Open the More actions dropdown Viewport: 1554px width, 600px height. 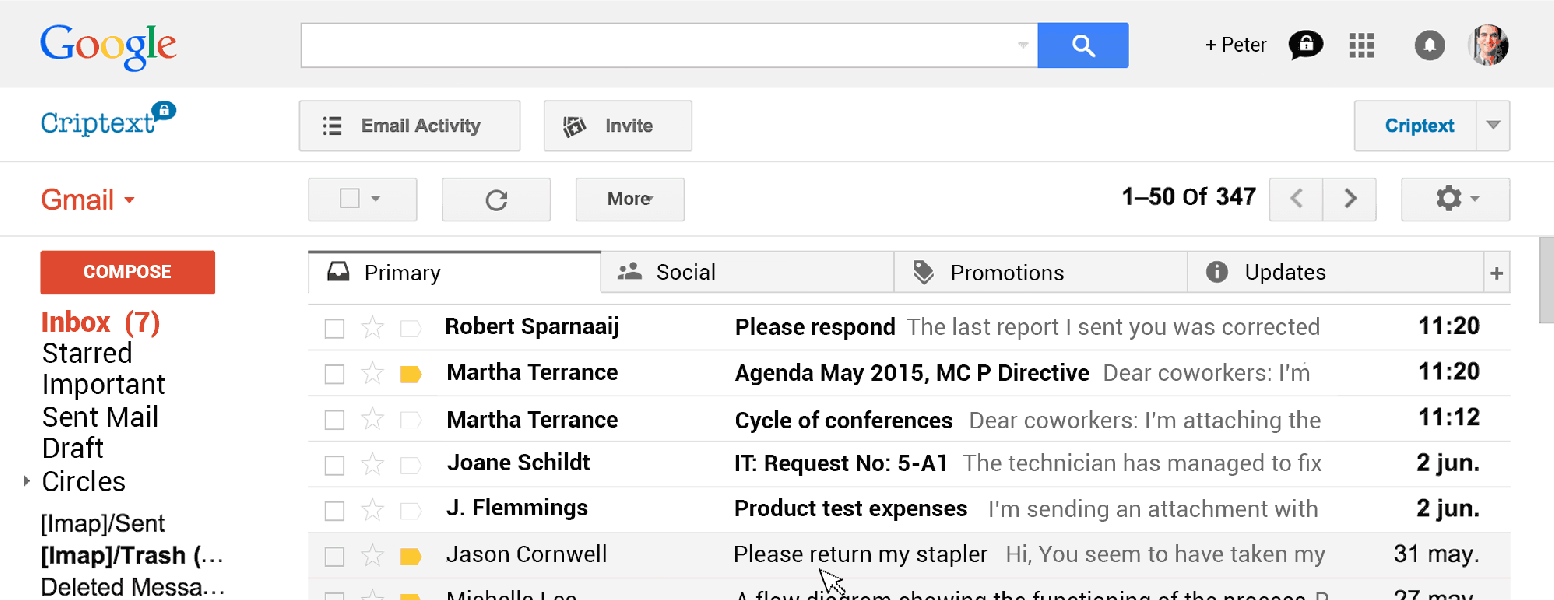point(629,199)
